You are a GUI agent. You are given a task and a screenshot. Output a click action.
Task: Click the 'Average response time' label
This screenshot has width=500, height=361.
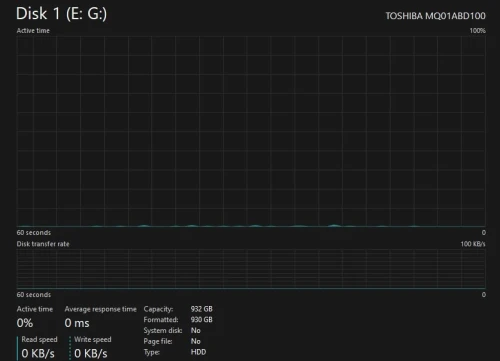[x=101, y=309]
